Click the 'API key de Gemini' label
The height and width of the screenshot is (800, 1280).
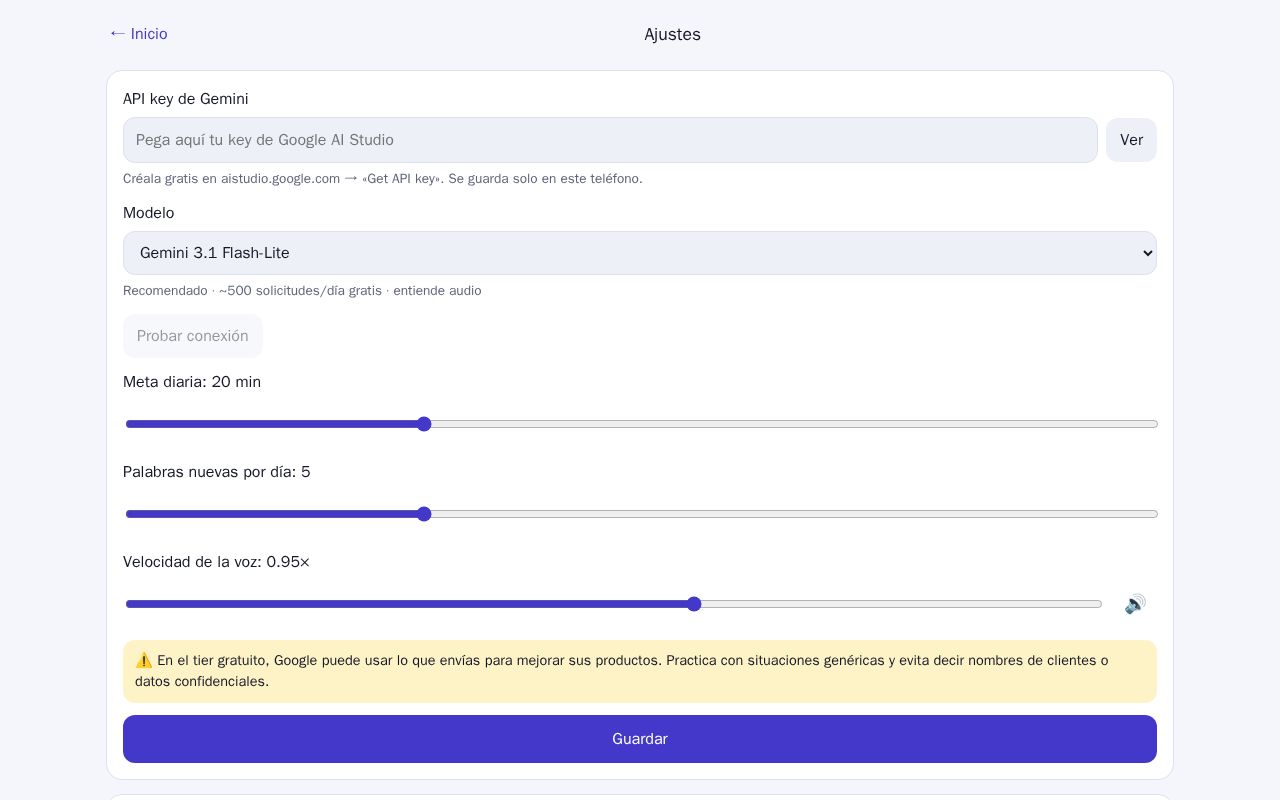coord(186,99)
